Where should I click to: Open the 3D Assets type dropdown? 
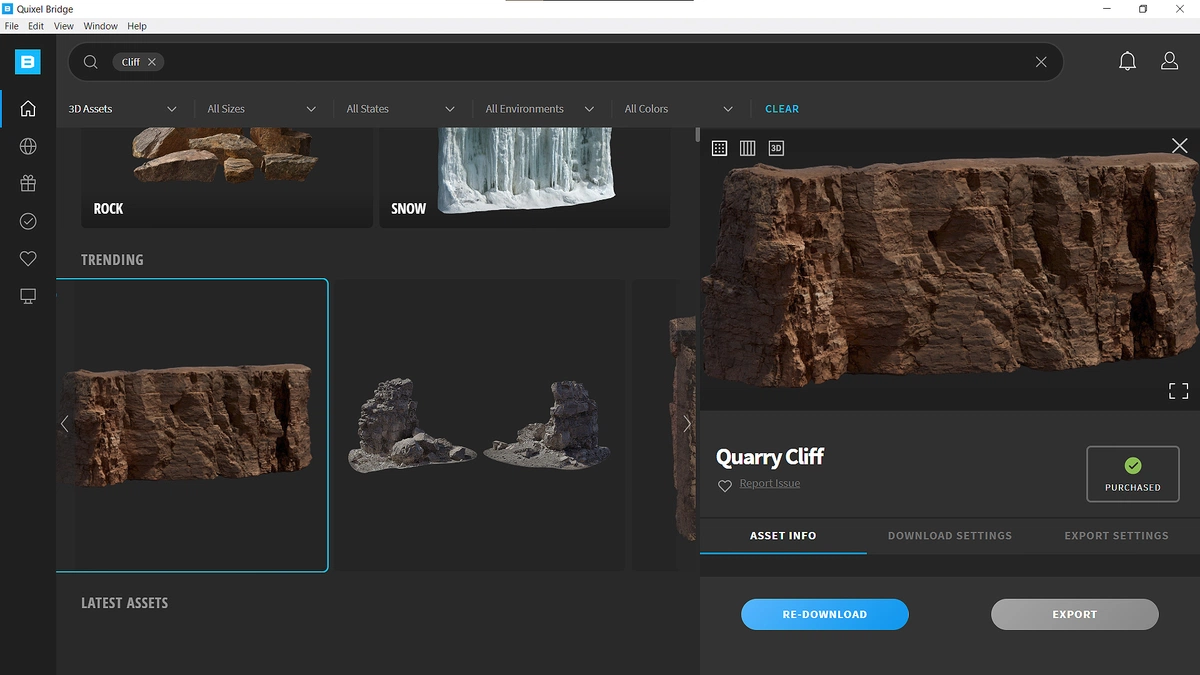coord(123,109)
